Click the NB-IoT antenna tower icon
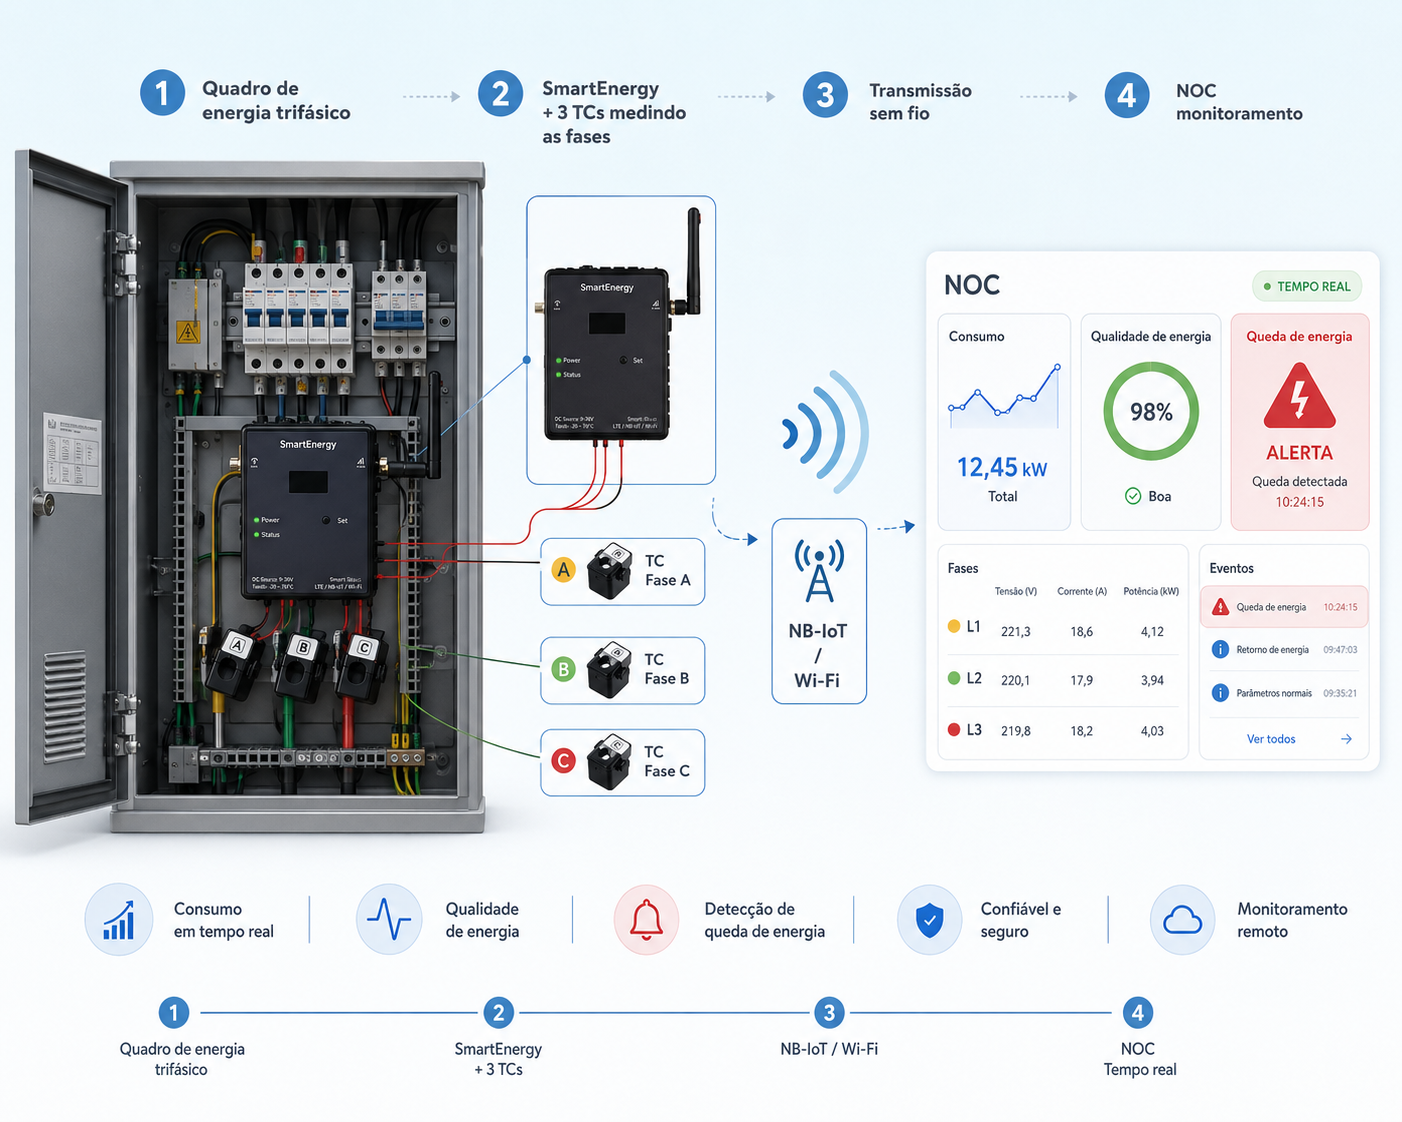1402x1122 pixels. pos(819,570)
